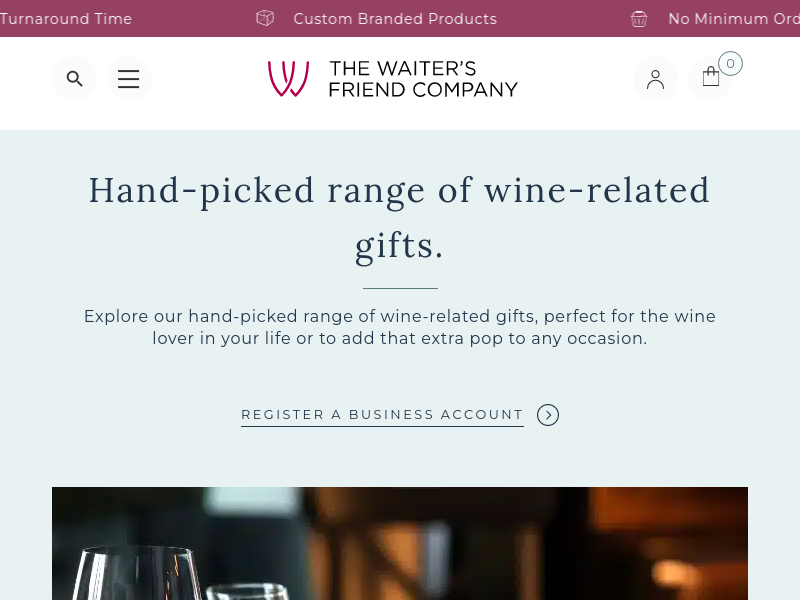Screen dimensions: 800x600
Task: Click the red W logo emblem
Action: [288, 79]
